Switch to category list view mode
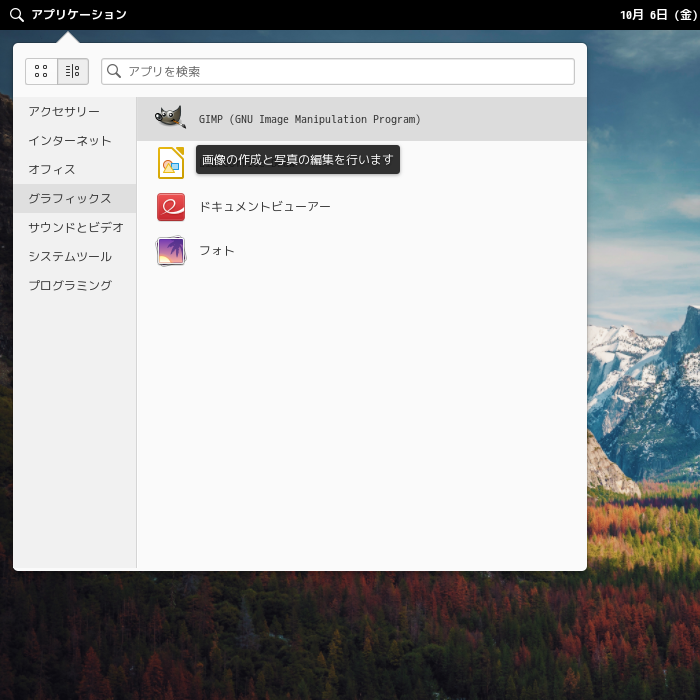Viewport: 700px width, 700px height. click(73, 71)
